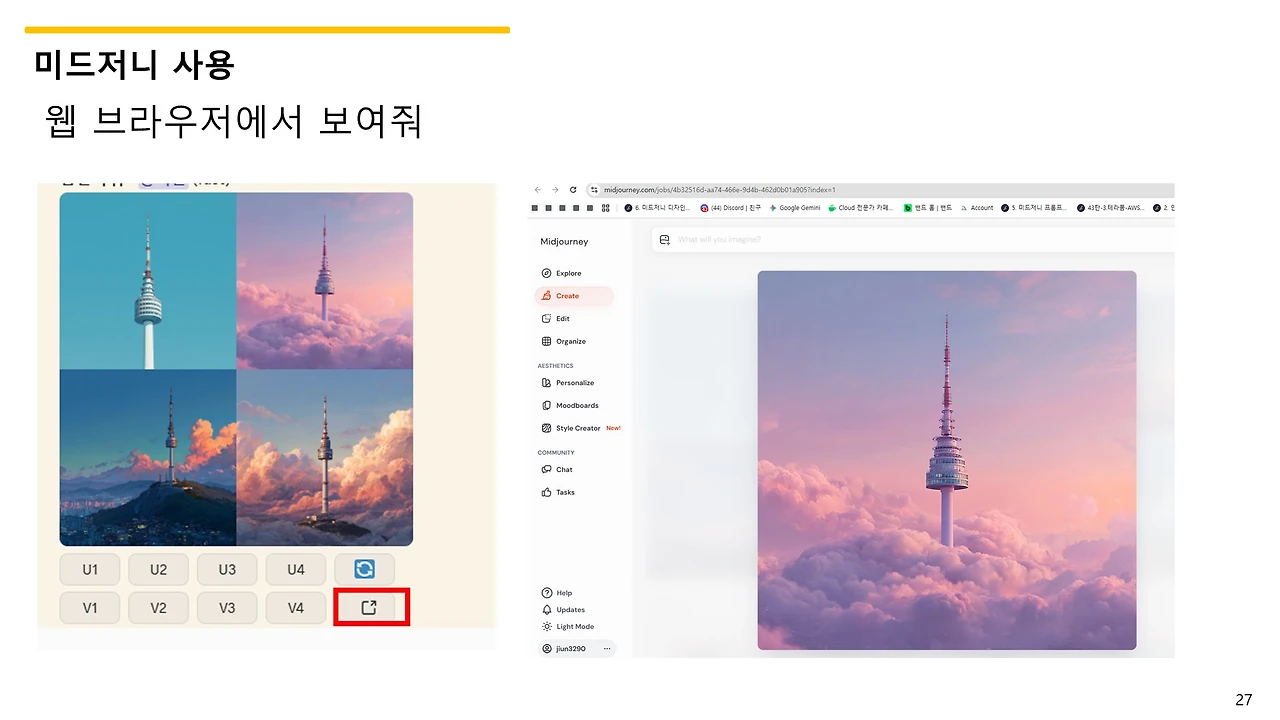Open the browser tab search grid icon

[606, 207]
